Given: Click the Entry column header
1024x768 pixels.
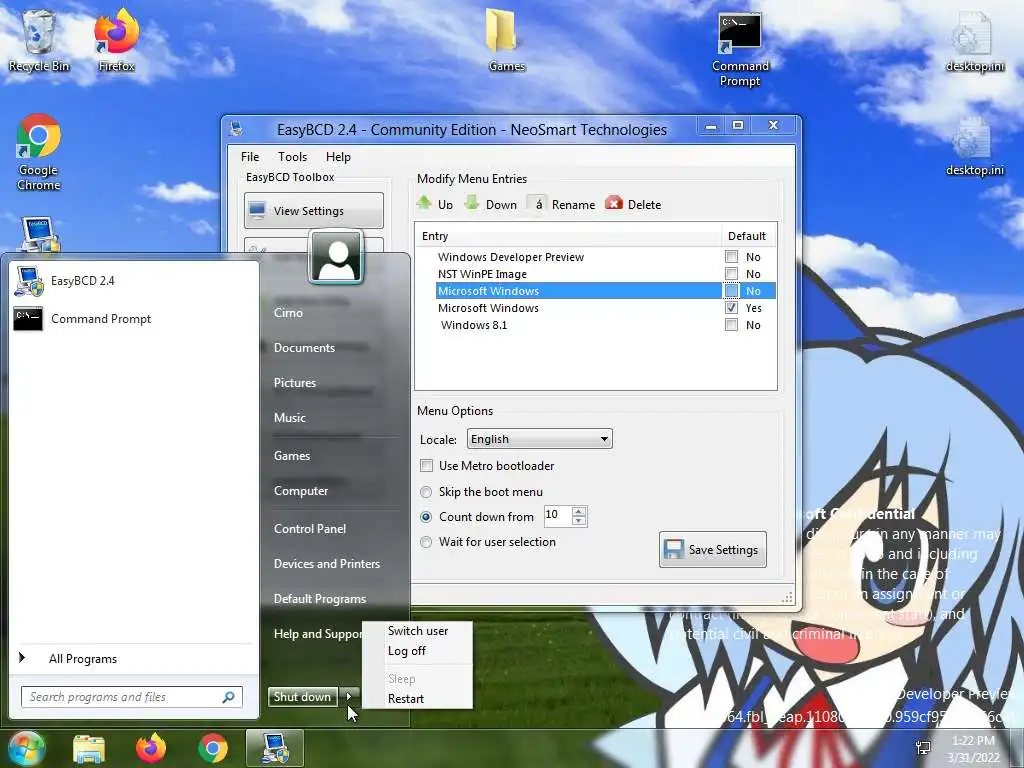Looking at the screenshot, I should point(568,236).
